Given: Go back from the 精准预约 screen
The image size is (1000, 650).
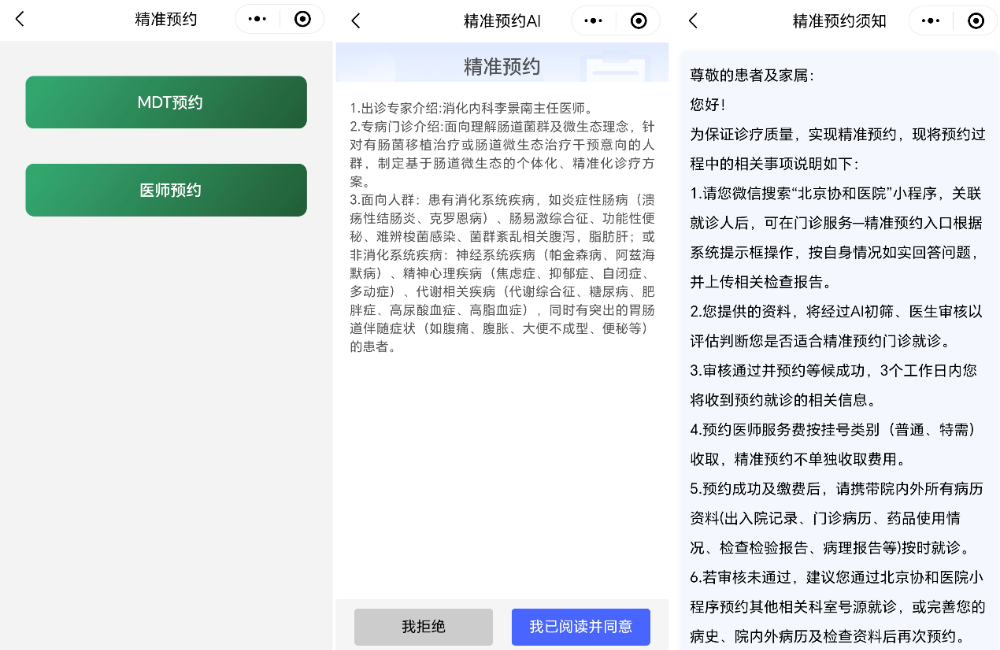Looking at the screenshot, I should pos(20,19).
